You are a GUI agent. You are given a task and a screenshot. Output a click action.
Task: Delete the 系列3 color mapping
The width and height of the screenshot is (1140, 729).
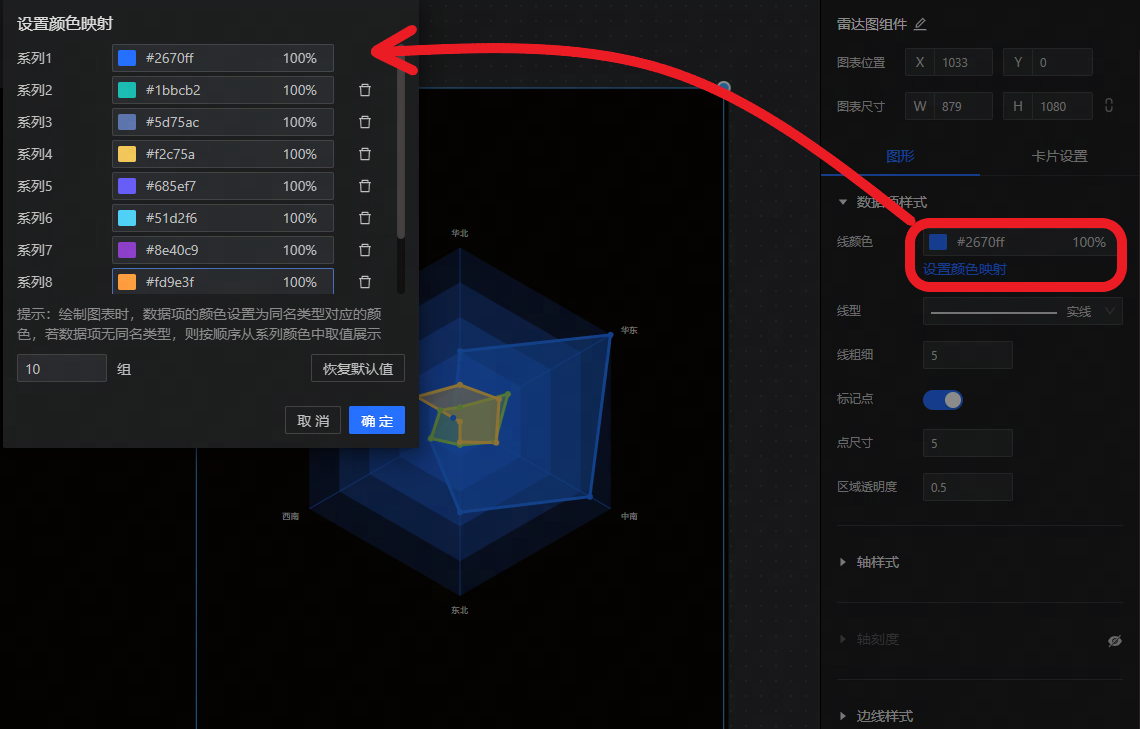click(x=365, y=122)
